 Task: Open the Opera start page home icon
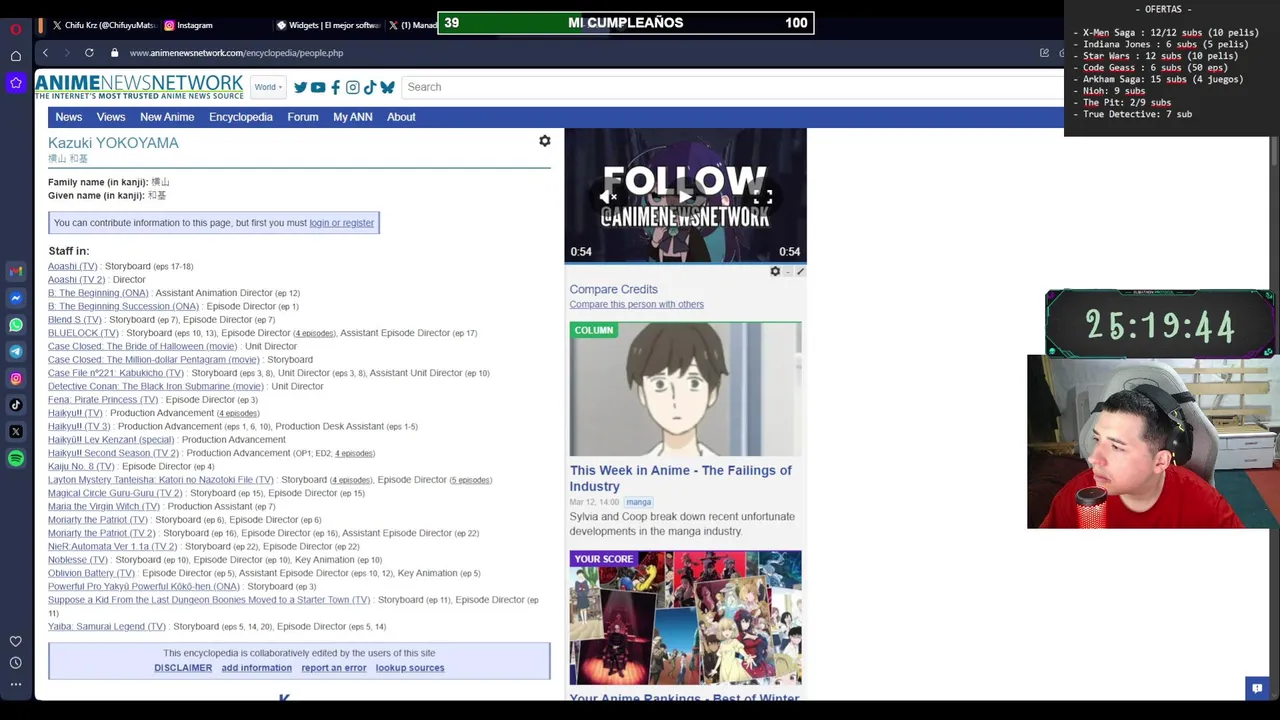click(x=16, y=56)
